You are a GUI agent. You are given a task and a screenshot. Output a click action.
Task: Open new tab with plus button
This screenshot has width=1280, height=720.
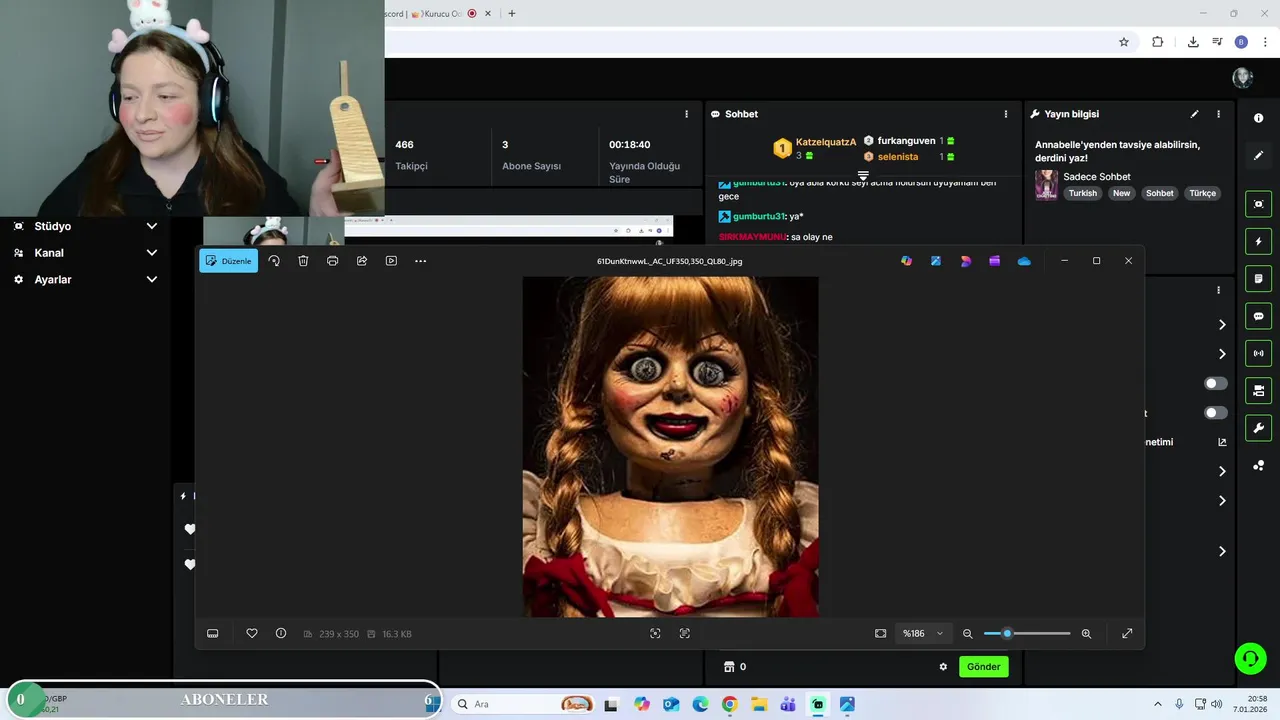pyautogui.click(x=511, y=14)
